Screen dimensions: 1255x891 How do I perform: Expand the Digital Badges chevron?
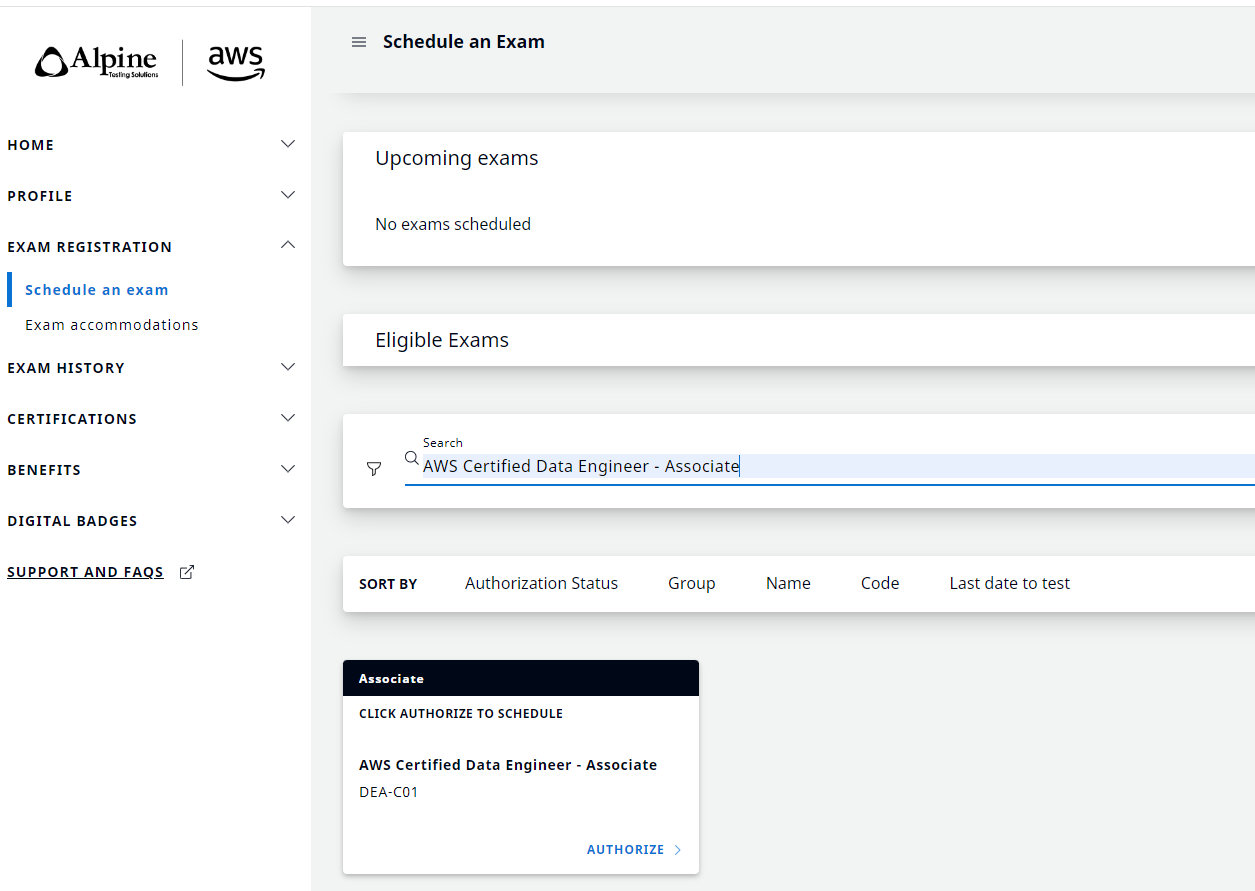point(288,520)
